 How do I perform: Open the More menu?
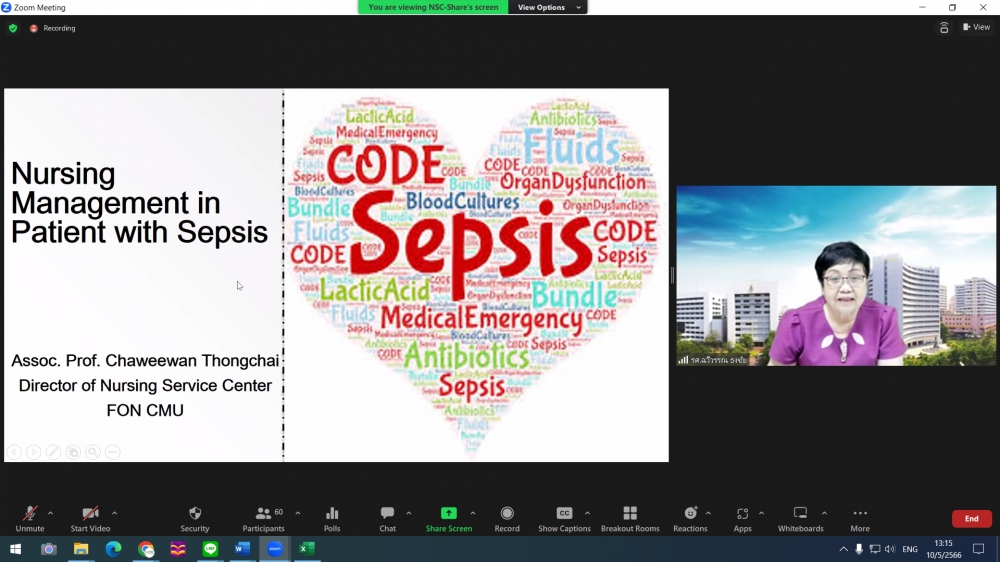point(860,514)
